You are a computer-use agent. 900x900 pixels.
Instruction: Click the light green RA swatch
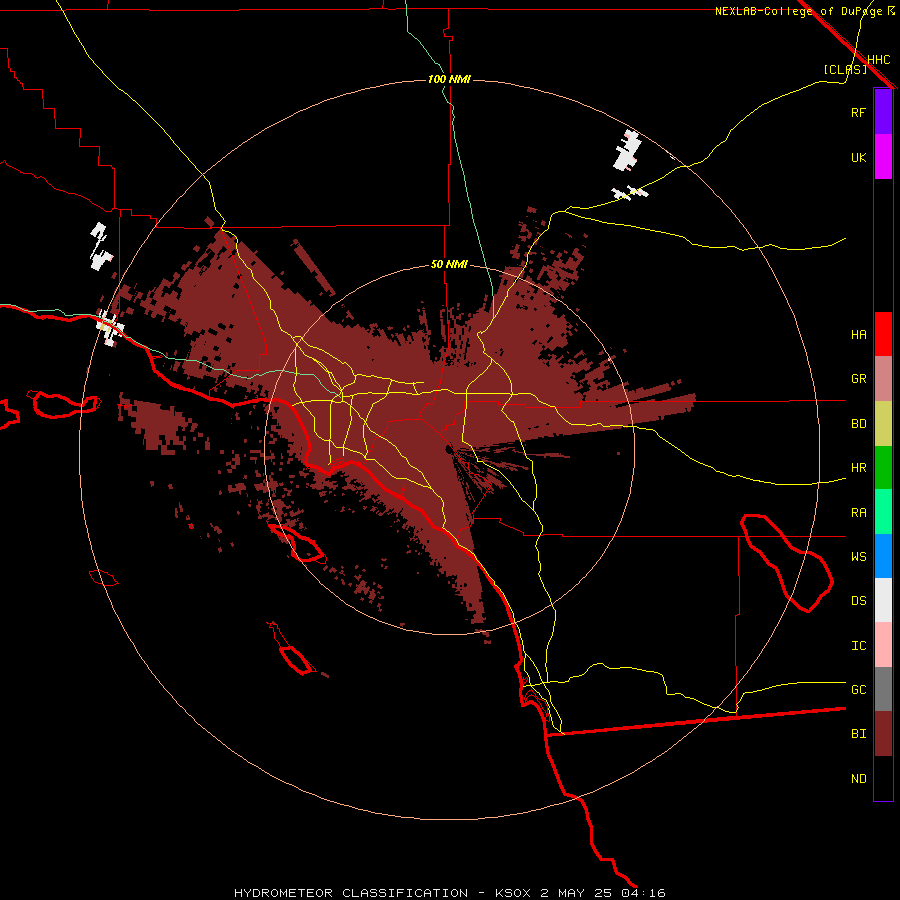click(883, 512)
